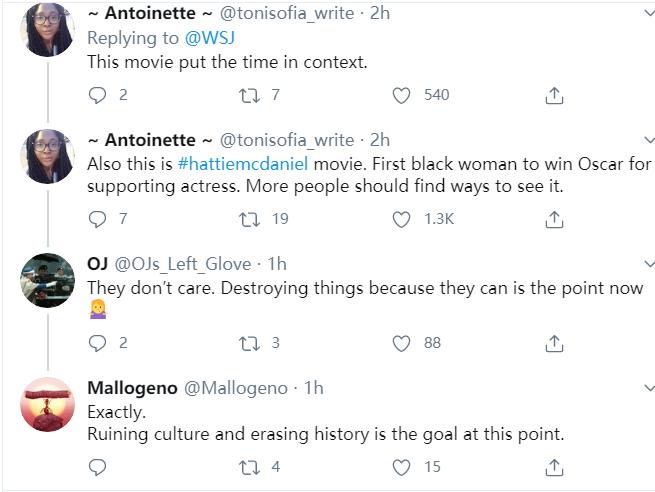Reply to the hattiemcdaniel movie tweet
Viewport: 655px width, 492px height.
[x=98, y=218]
